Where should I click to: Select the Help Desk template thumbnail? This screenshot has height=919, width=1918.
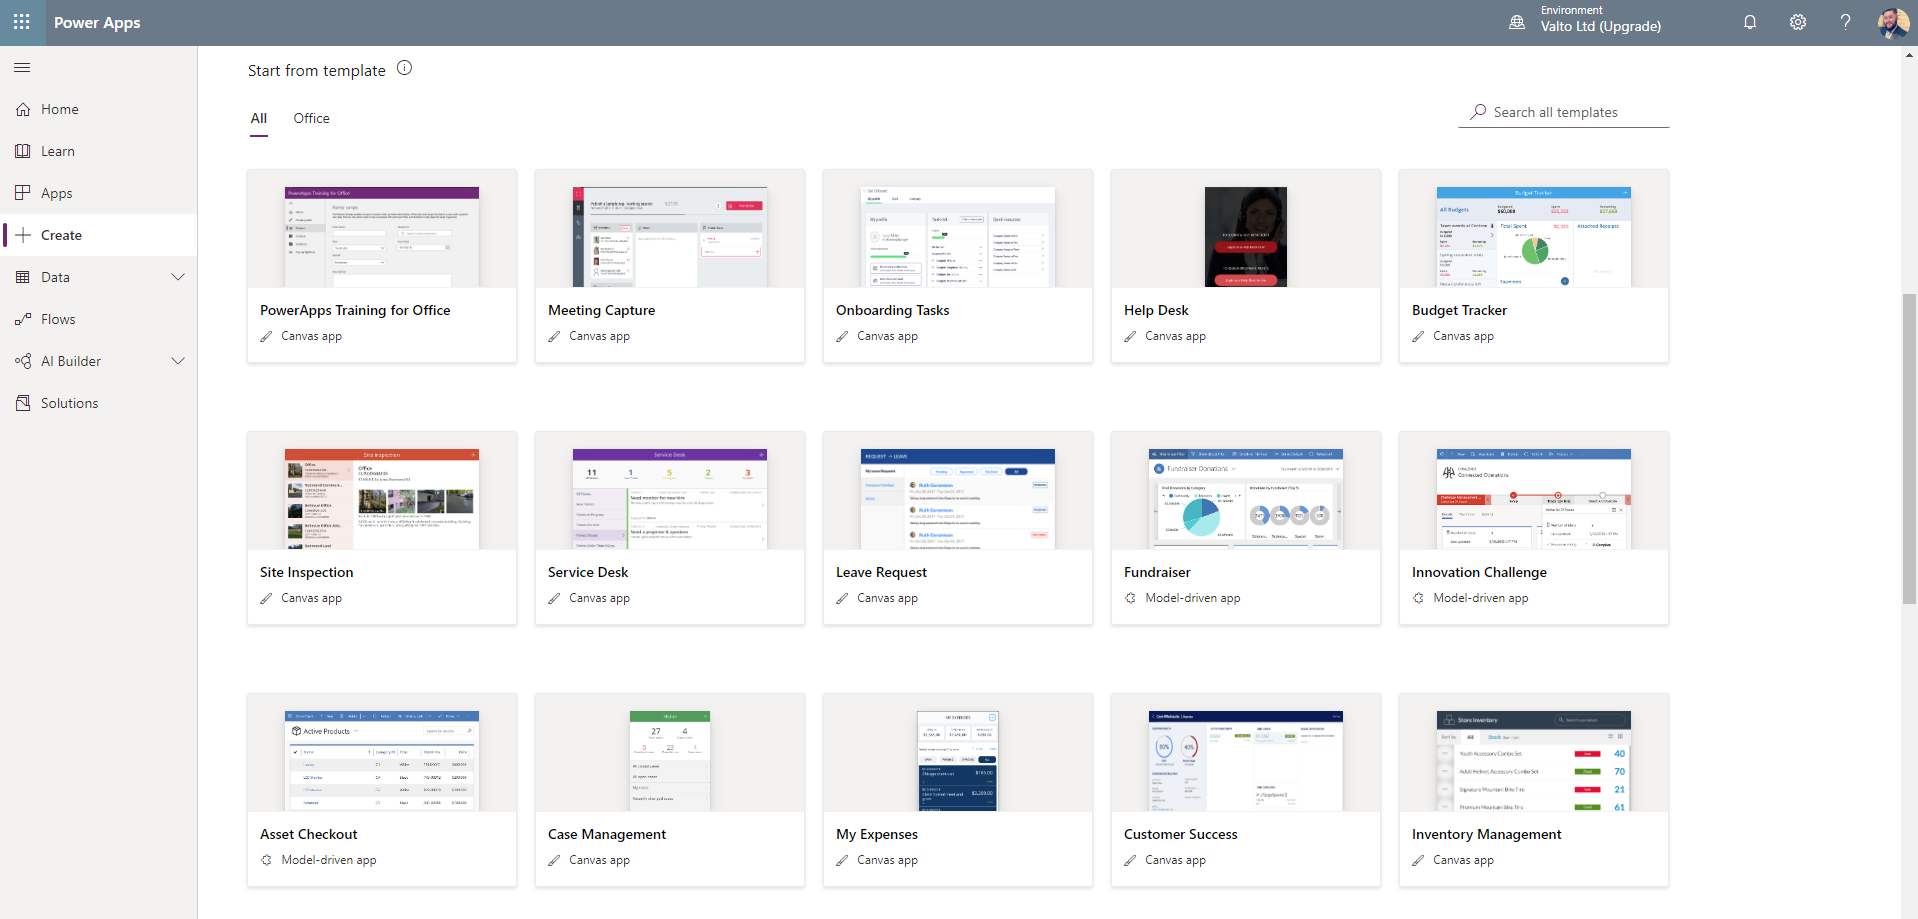(1246, 237)
